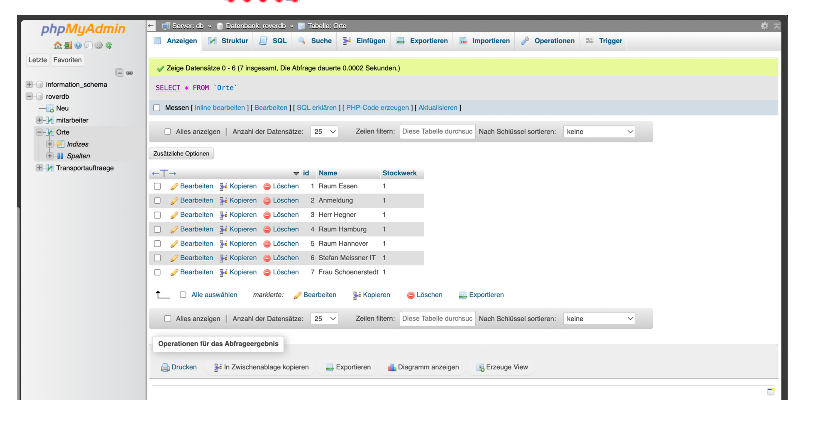Tick the 'Alle auswählen' checkbox
824x436 pixels.
click(183, 295)
